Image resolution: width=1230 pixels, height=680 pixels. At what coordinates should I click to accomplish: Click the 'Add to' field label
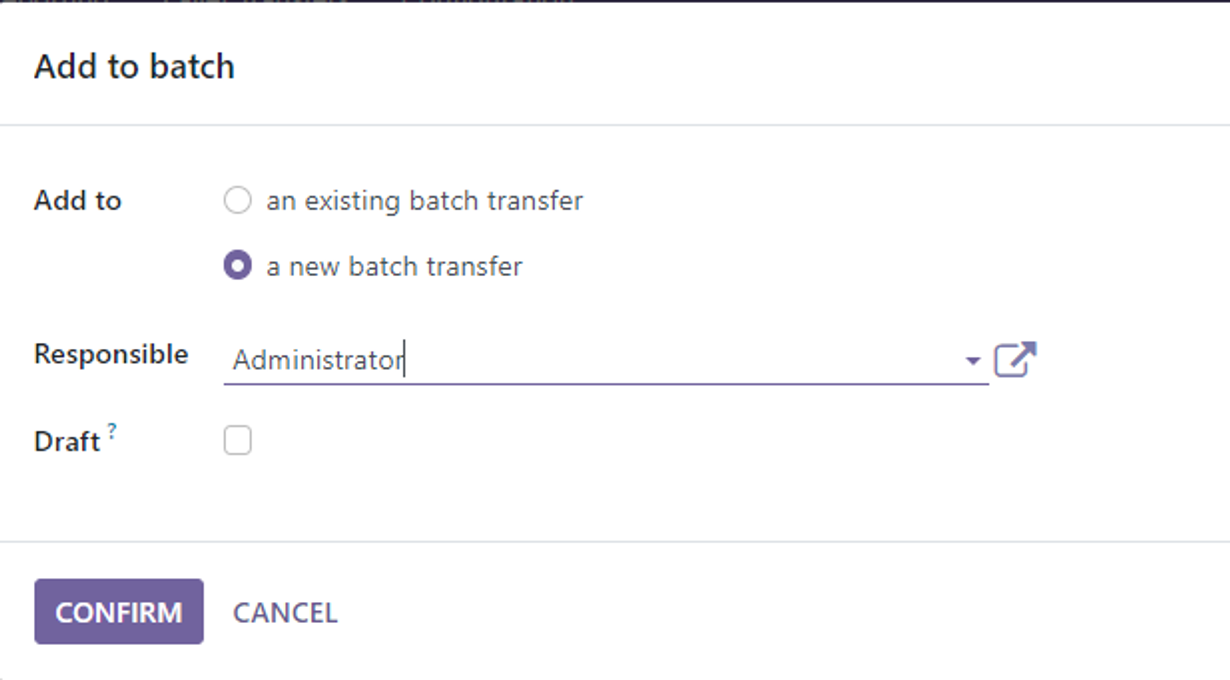[x=78, y=201]
